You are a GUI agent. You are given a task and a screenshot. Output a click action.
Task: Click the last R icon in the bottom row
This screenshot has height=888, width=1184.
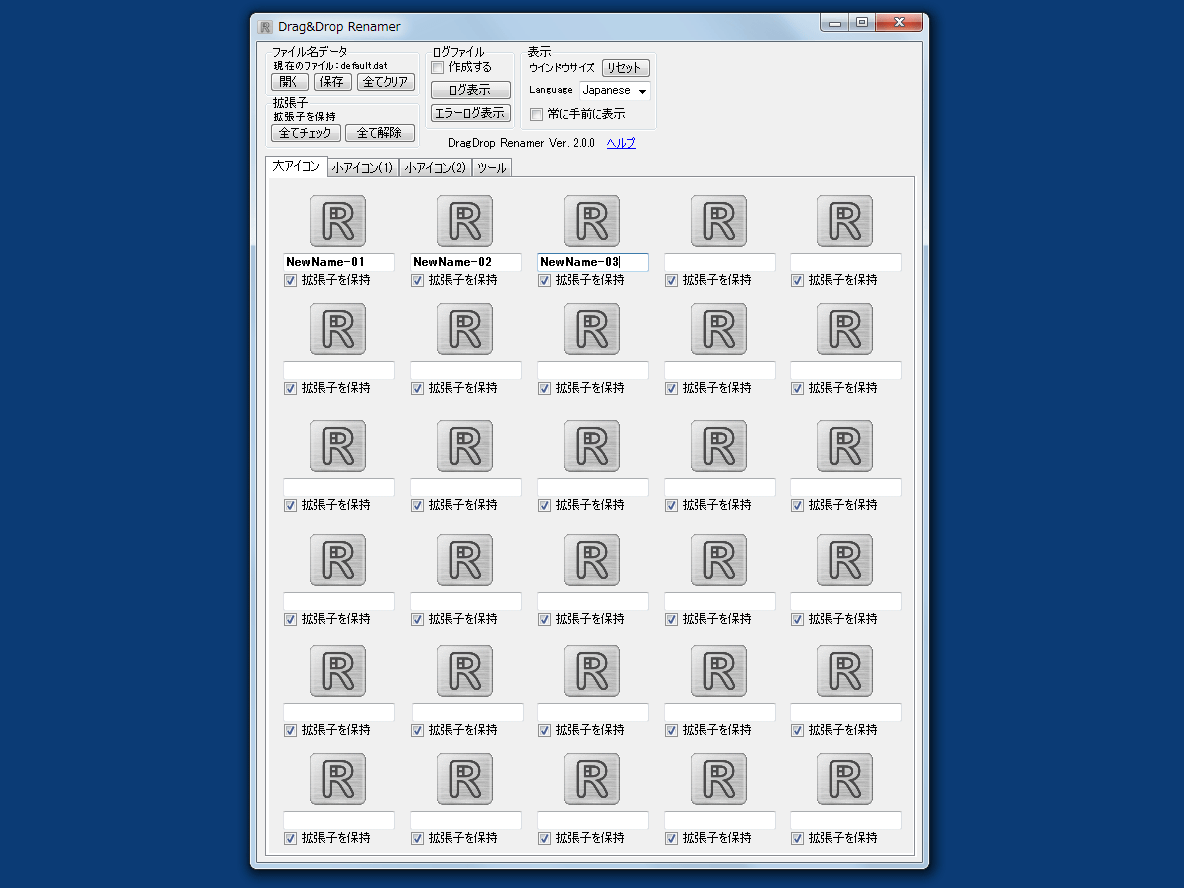pyautogui.click(x=844, y=779)
